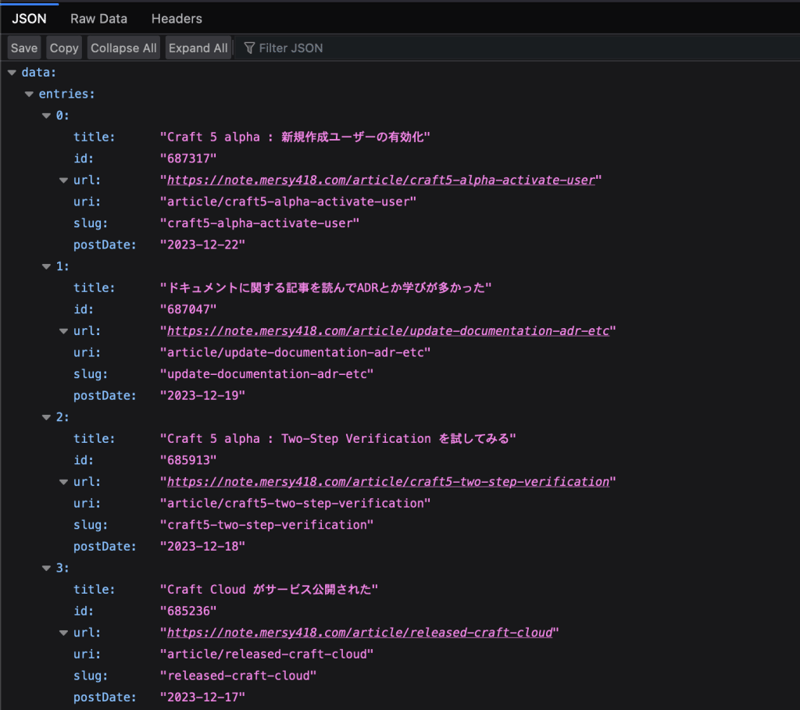Screen dimensions: 800x710
Task: Toggle the url arrow in entry 0
Action: point(64,181)
